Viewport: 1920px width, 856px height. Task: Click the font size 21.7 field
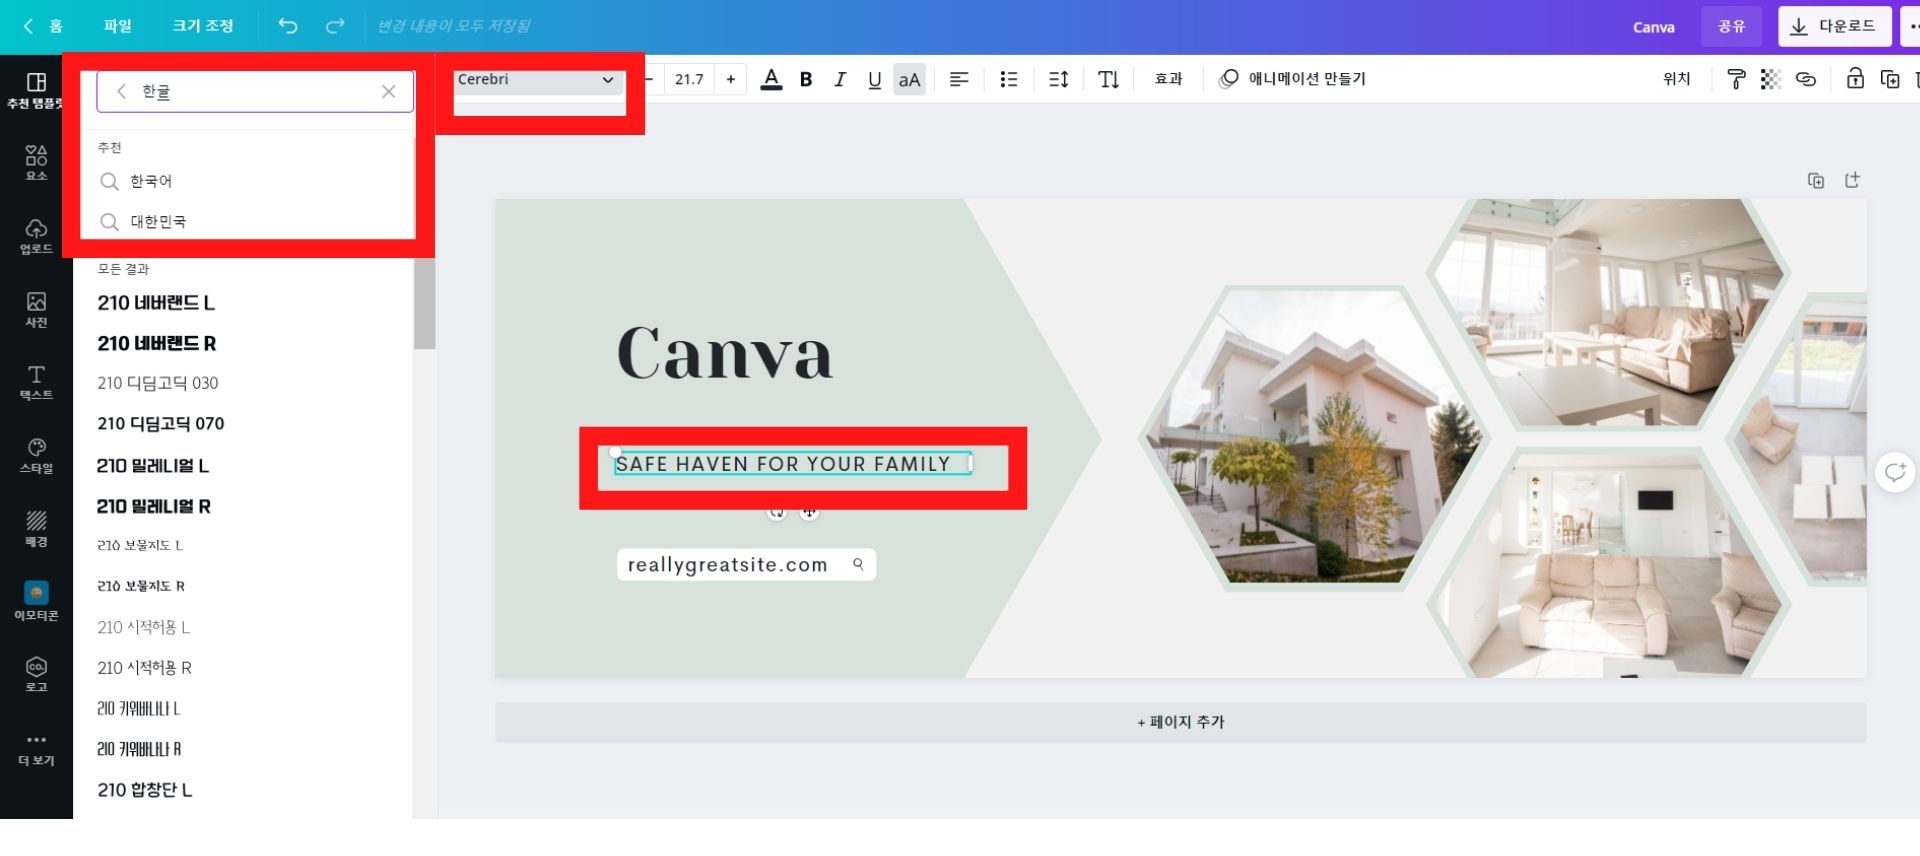tap(689, 79)
